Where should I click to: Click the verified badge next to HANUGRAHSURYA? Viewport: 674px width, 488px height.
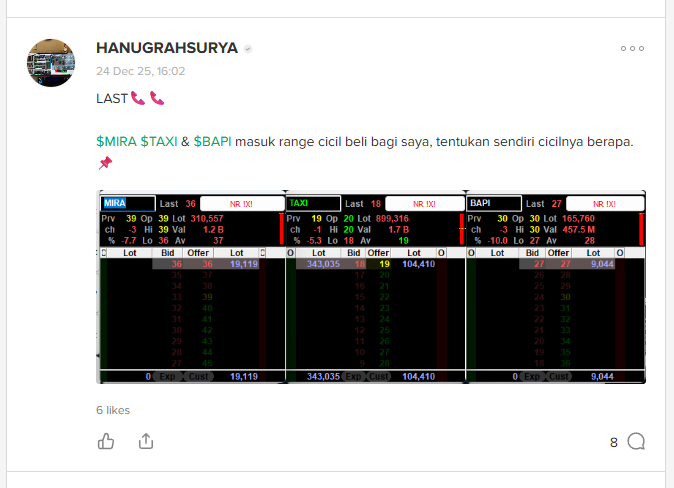click(x=248, y=49)
